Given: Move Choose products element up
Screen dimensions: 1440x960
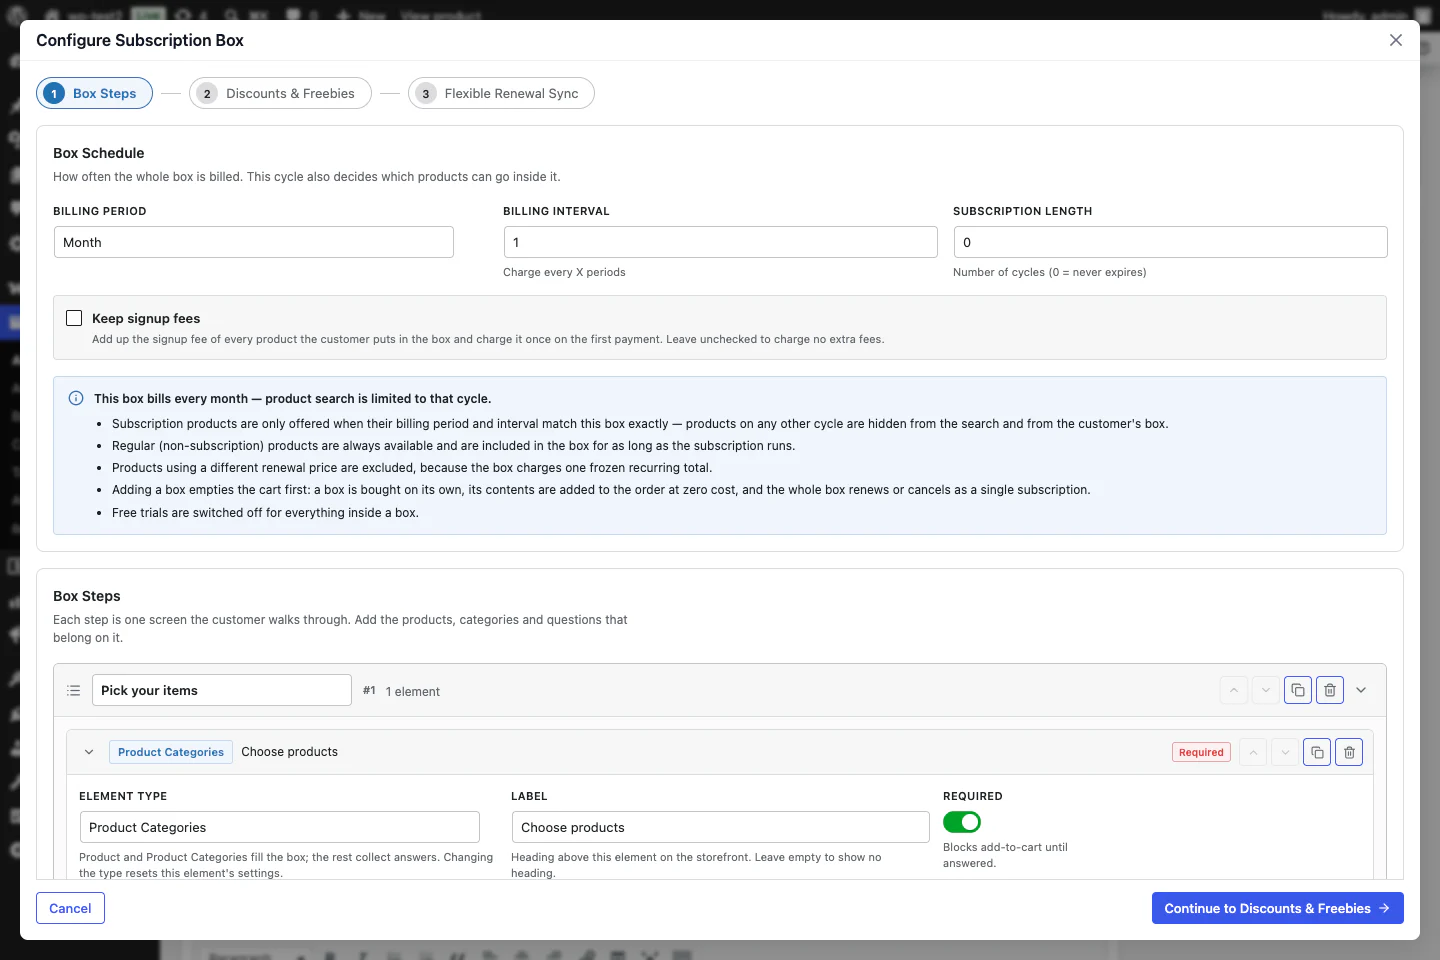Looking at the screenshot, I should tap(1253, 752).
